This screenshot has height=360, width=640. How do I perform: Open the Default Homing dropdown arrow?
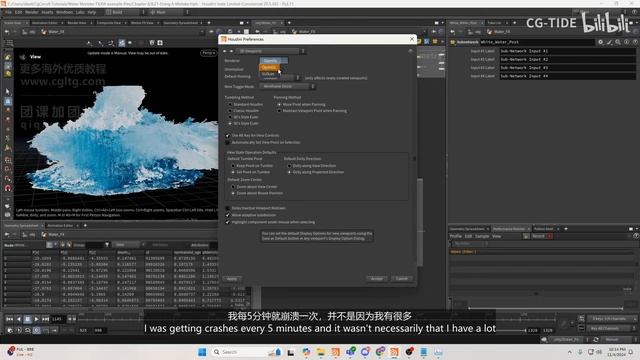point(298,78)
